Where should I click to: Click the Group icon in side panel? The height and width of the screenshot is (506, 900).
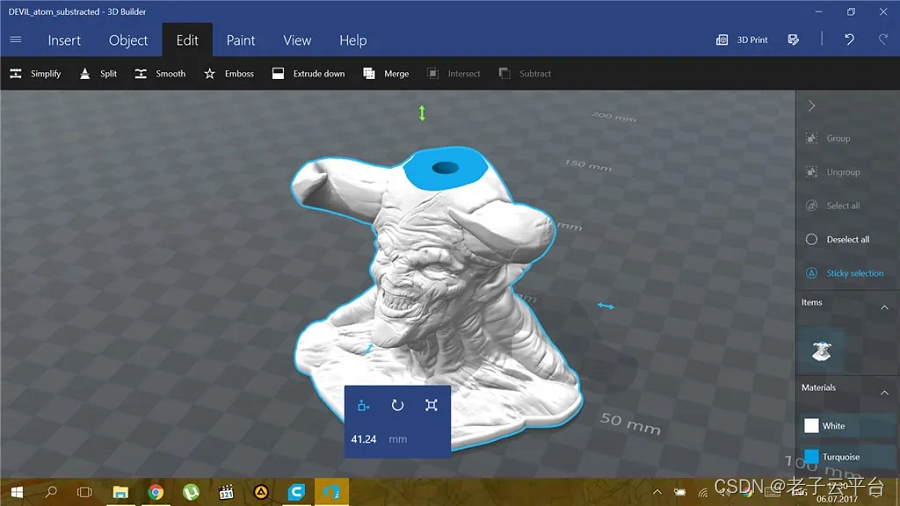(812, 138)
